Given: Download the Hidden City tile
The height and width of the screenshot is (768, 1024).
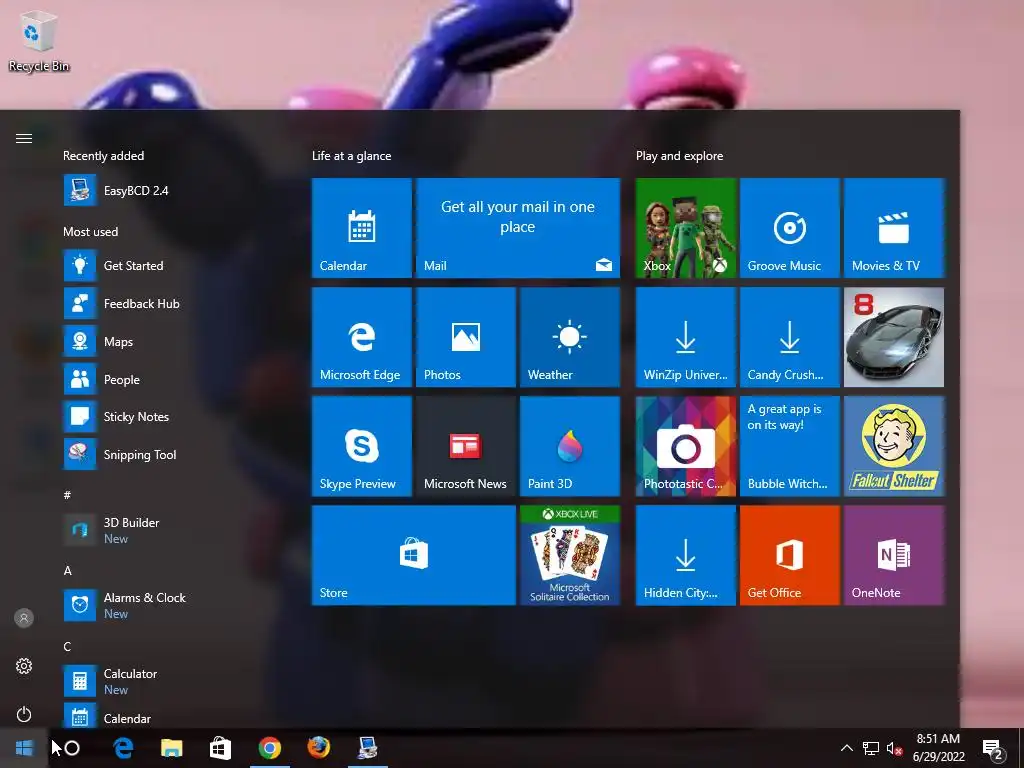Looking at the screenshot, I should tap(686, 555).
